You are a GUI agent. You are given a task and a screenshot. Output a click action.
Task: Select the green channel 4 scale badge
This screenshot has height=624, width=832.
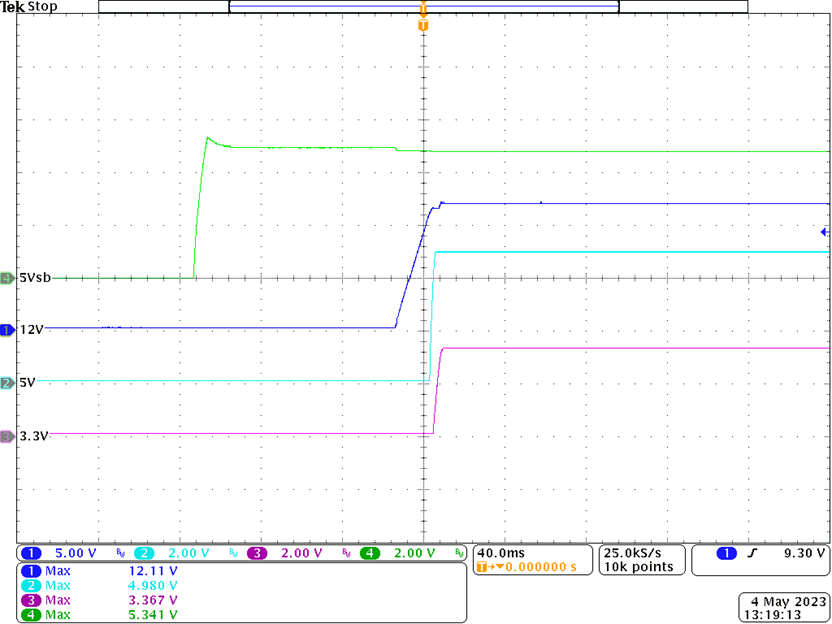click(372, 553)
